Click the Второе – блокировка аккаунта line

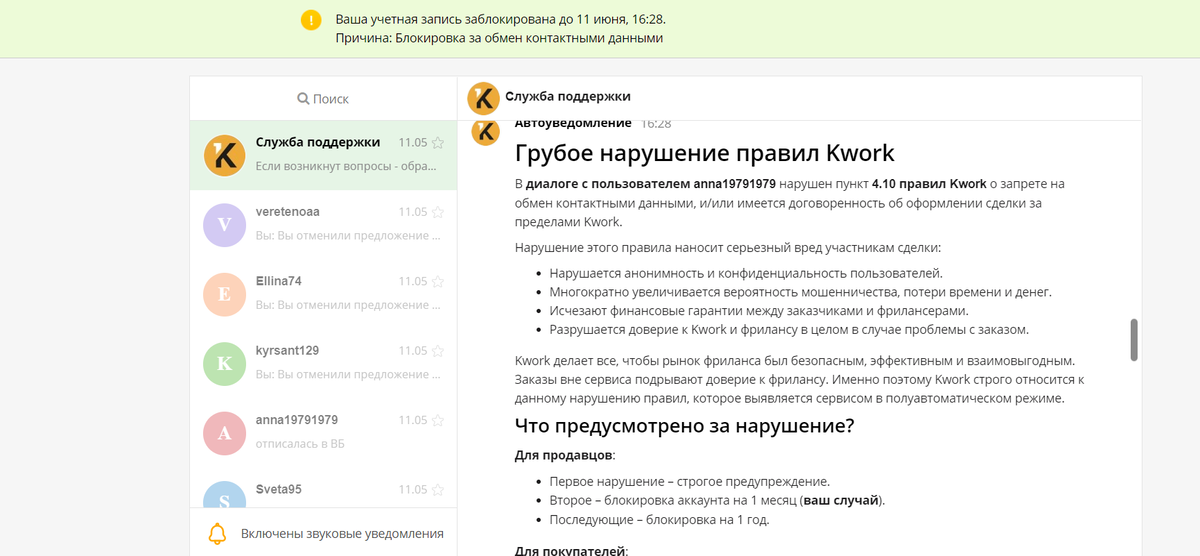click(717, 500)
